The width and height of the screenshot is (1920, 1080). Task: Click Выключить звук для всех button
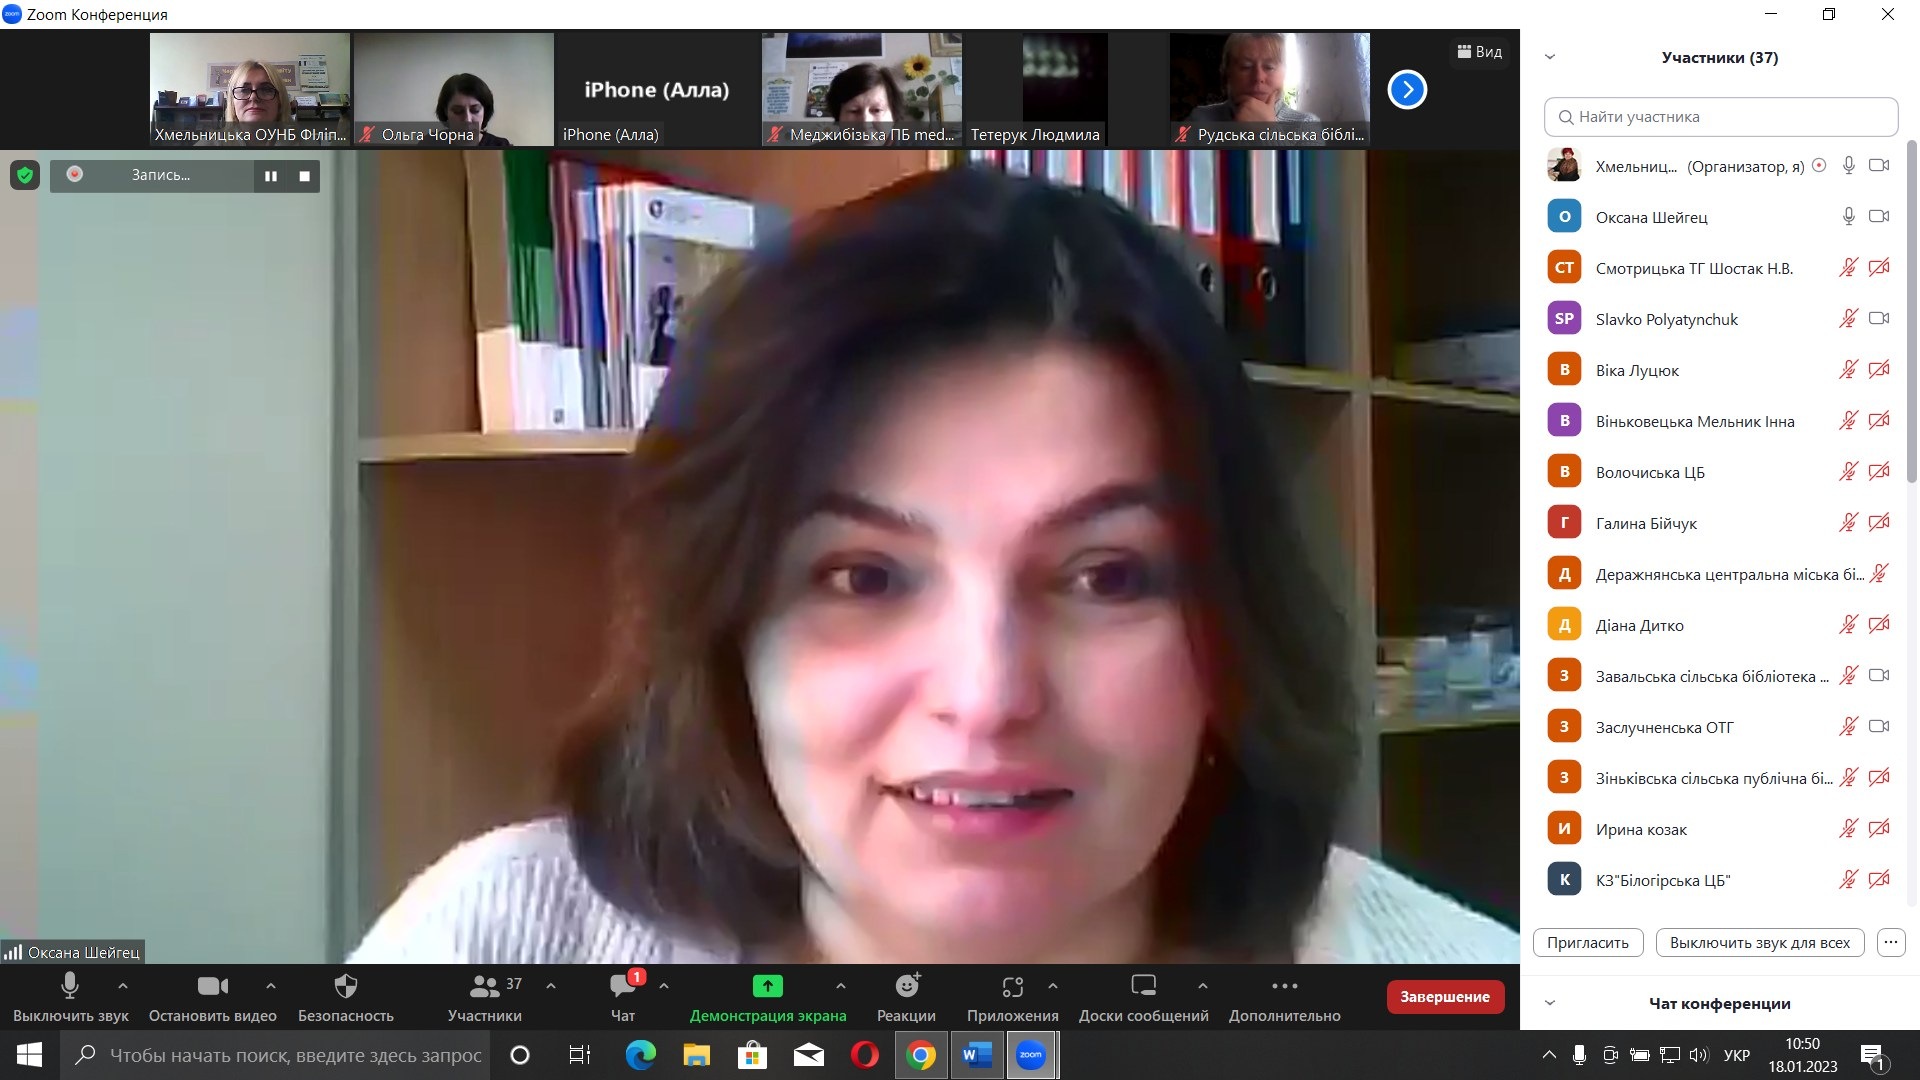pos(1759,942)
